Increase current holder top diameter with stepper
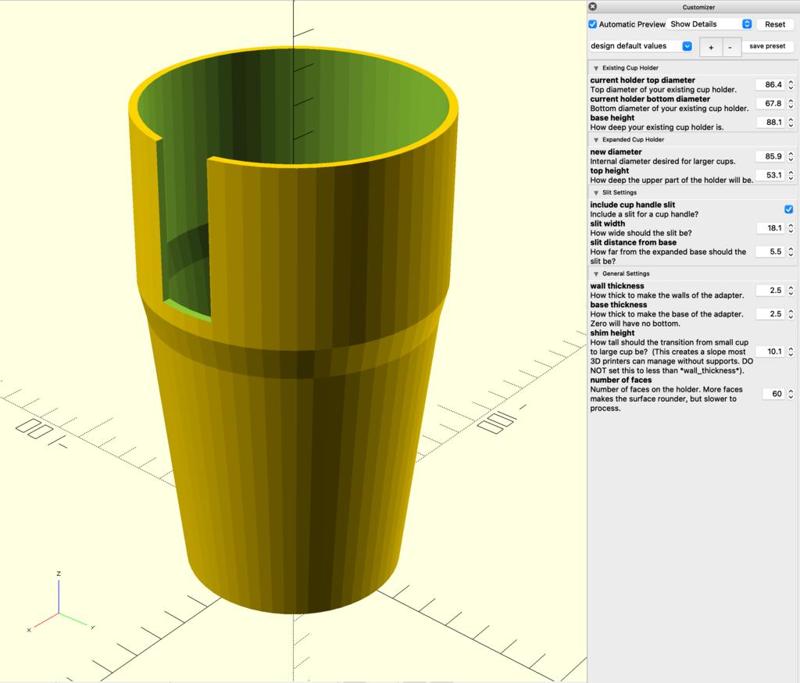 (x=790, y=81)
